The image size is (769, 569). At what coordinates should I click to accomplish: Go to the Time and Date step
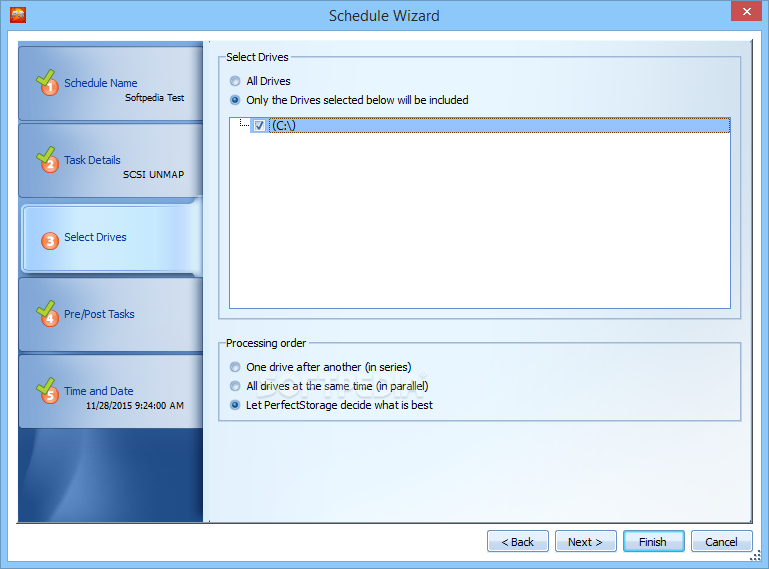[111, 392]
